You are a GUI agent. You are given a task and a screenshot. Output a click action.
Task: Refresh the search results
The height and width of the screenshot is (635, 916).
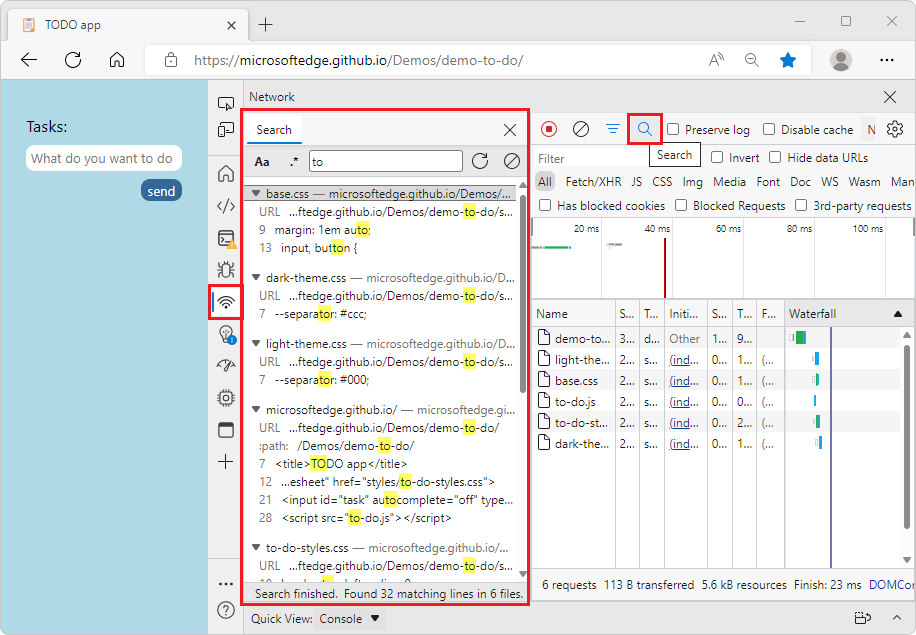[x=480, y=161]
